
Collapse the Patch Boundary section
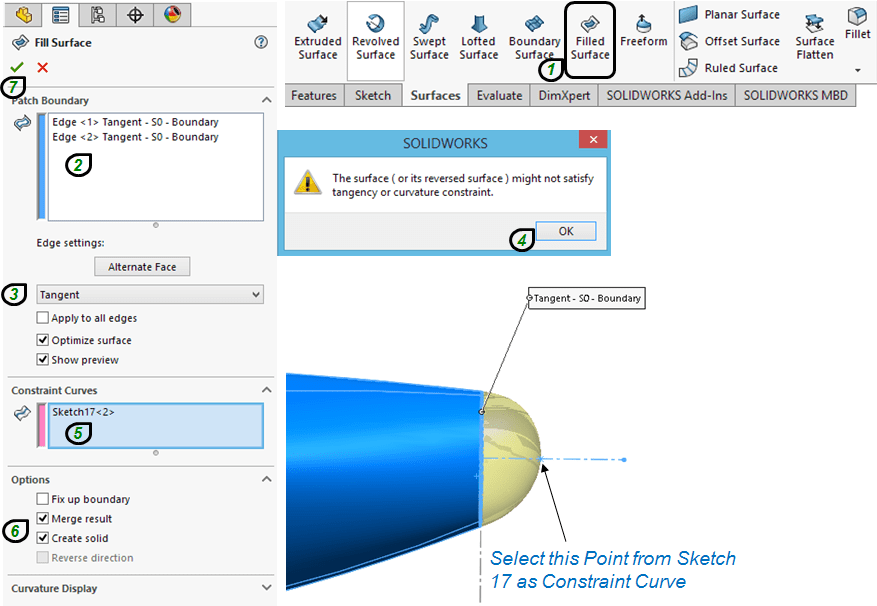point(266,100)
